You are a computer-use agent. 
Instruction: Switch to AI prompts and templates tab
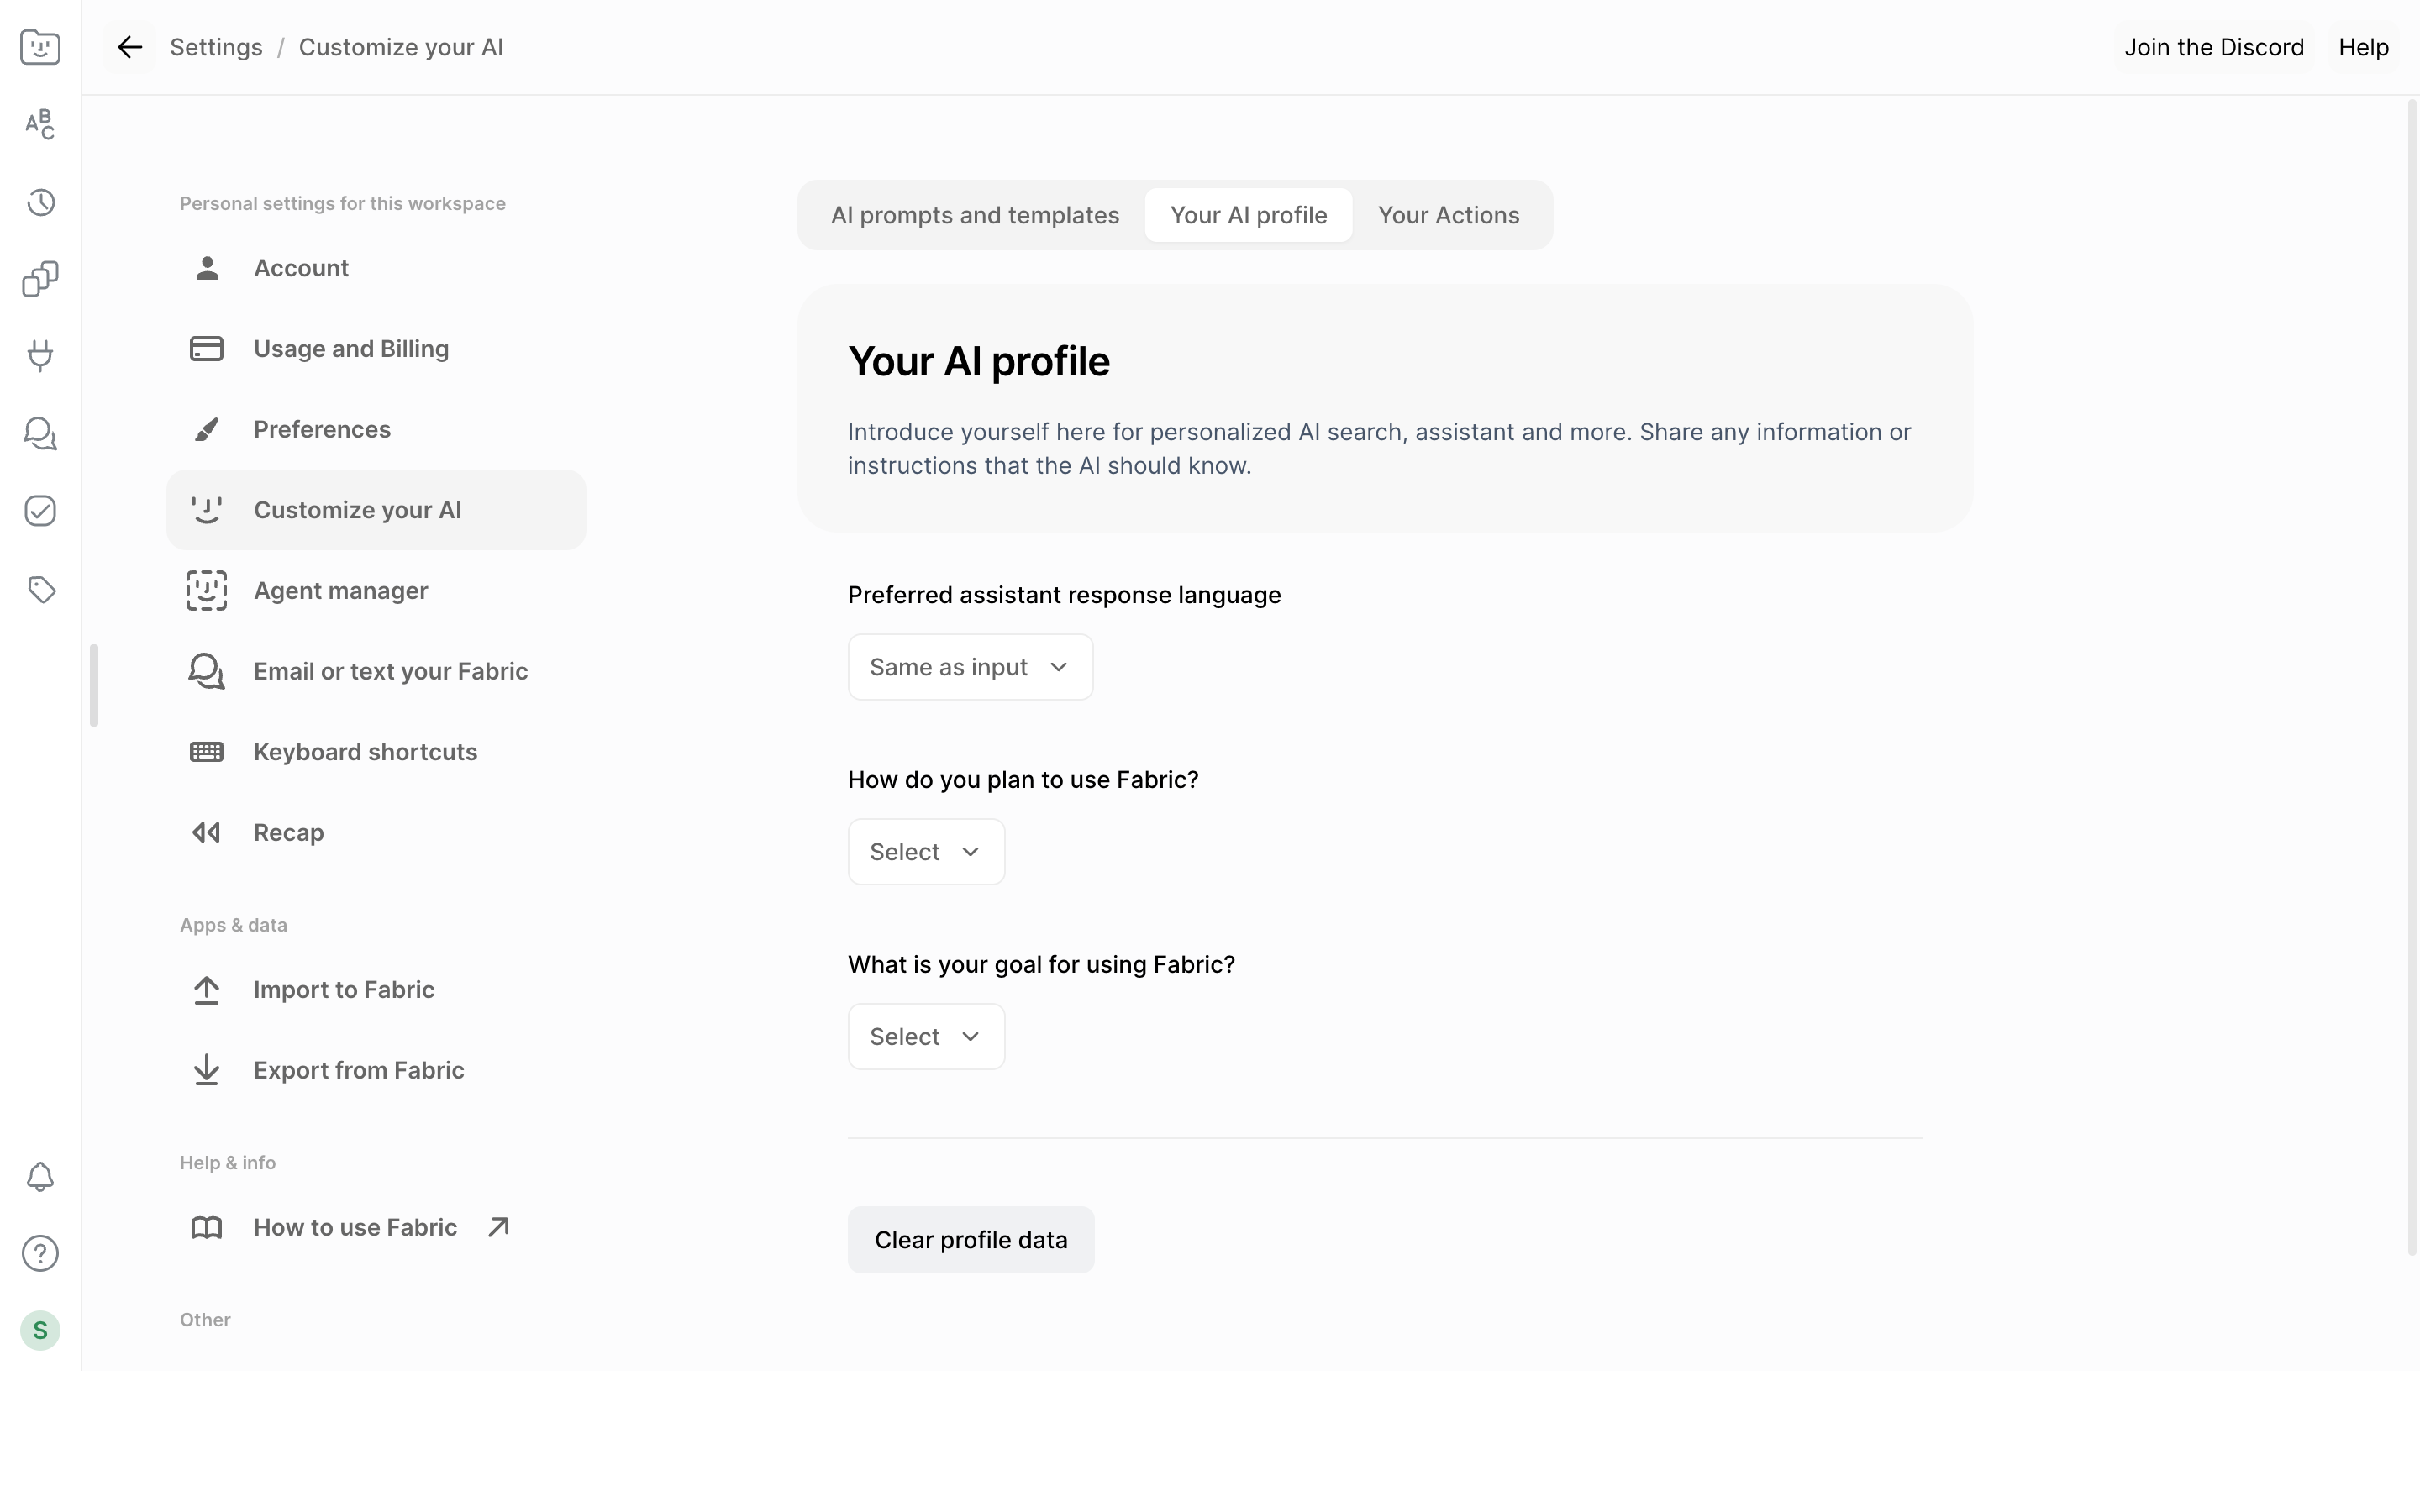click(975, 215)
